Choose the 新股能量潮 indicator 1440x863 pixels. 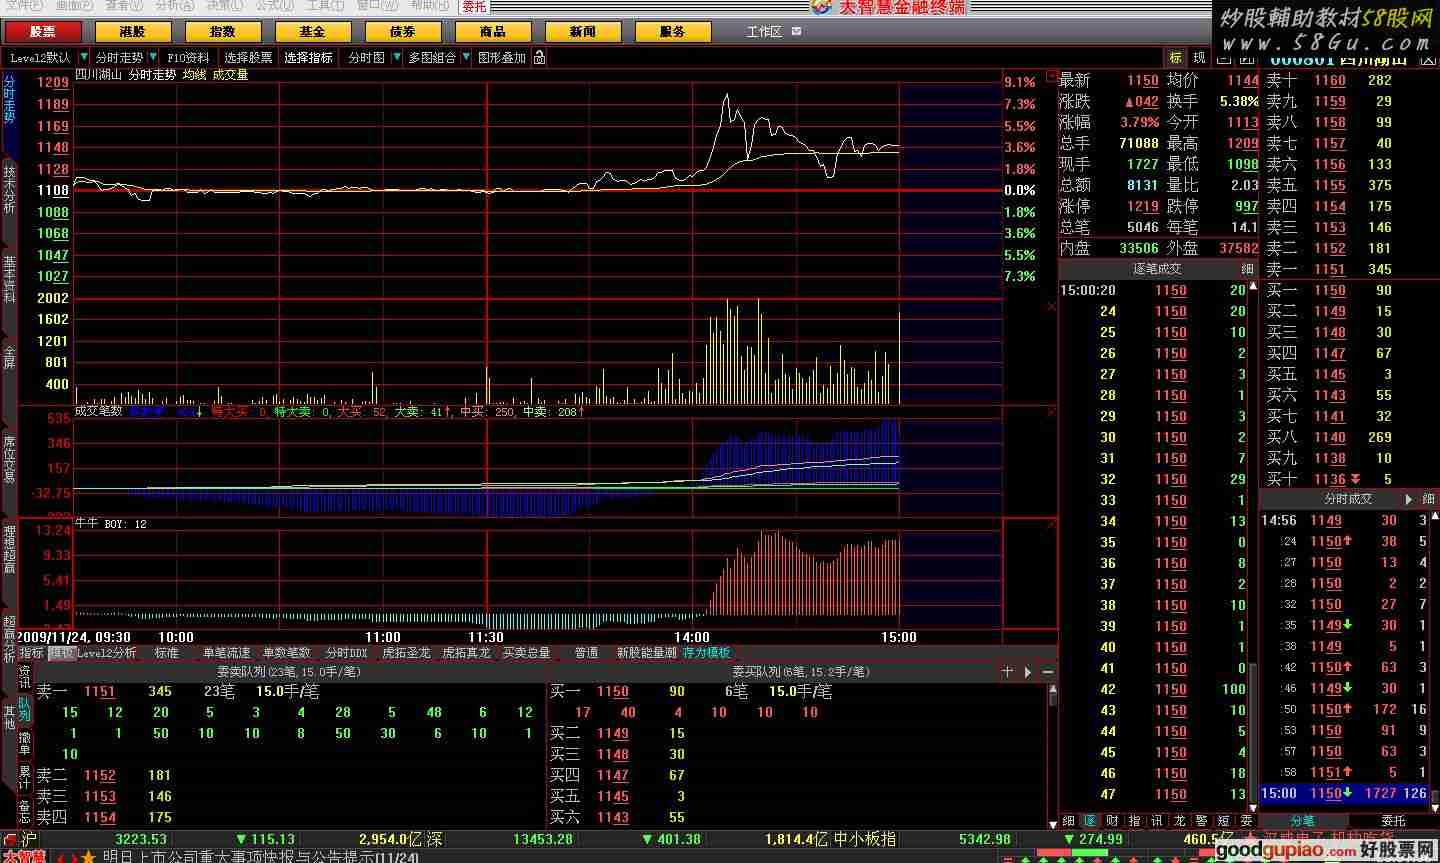tap(646, 653)
